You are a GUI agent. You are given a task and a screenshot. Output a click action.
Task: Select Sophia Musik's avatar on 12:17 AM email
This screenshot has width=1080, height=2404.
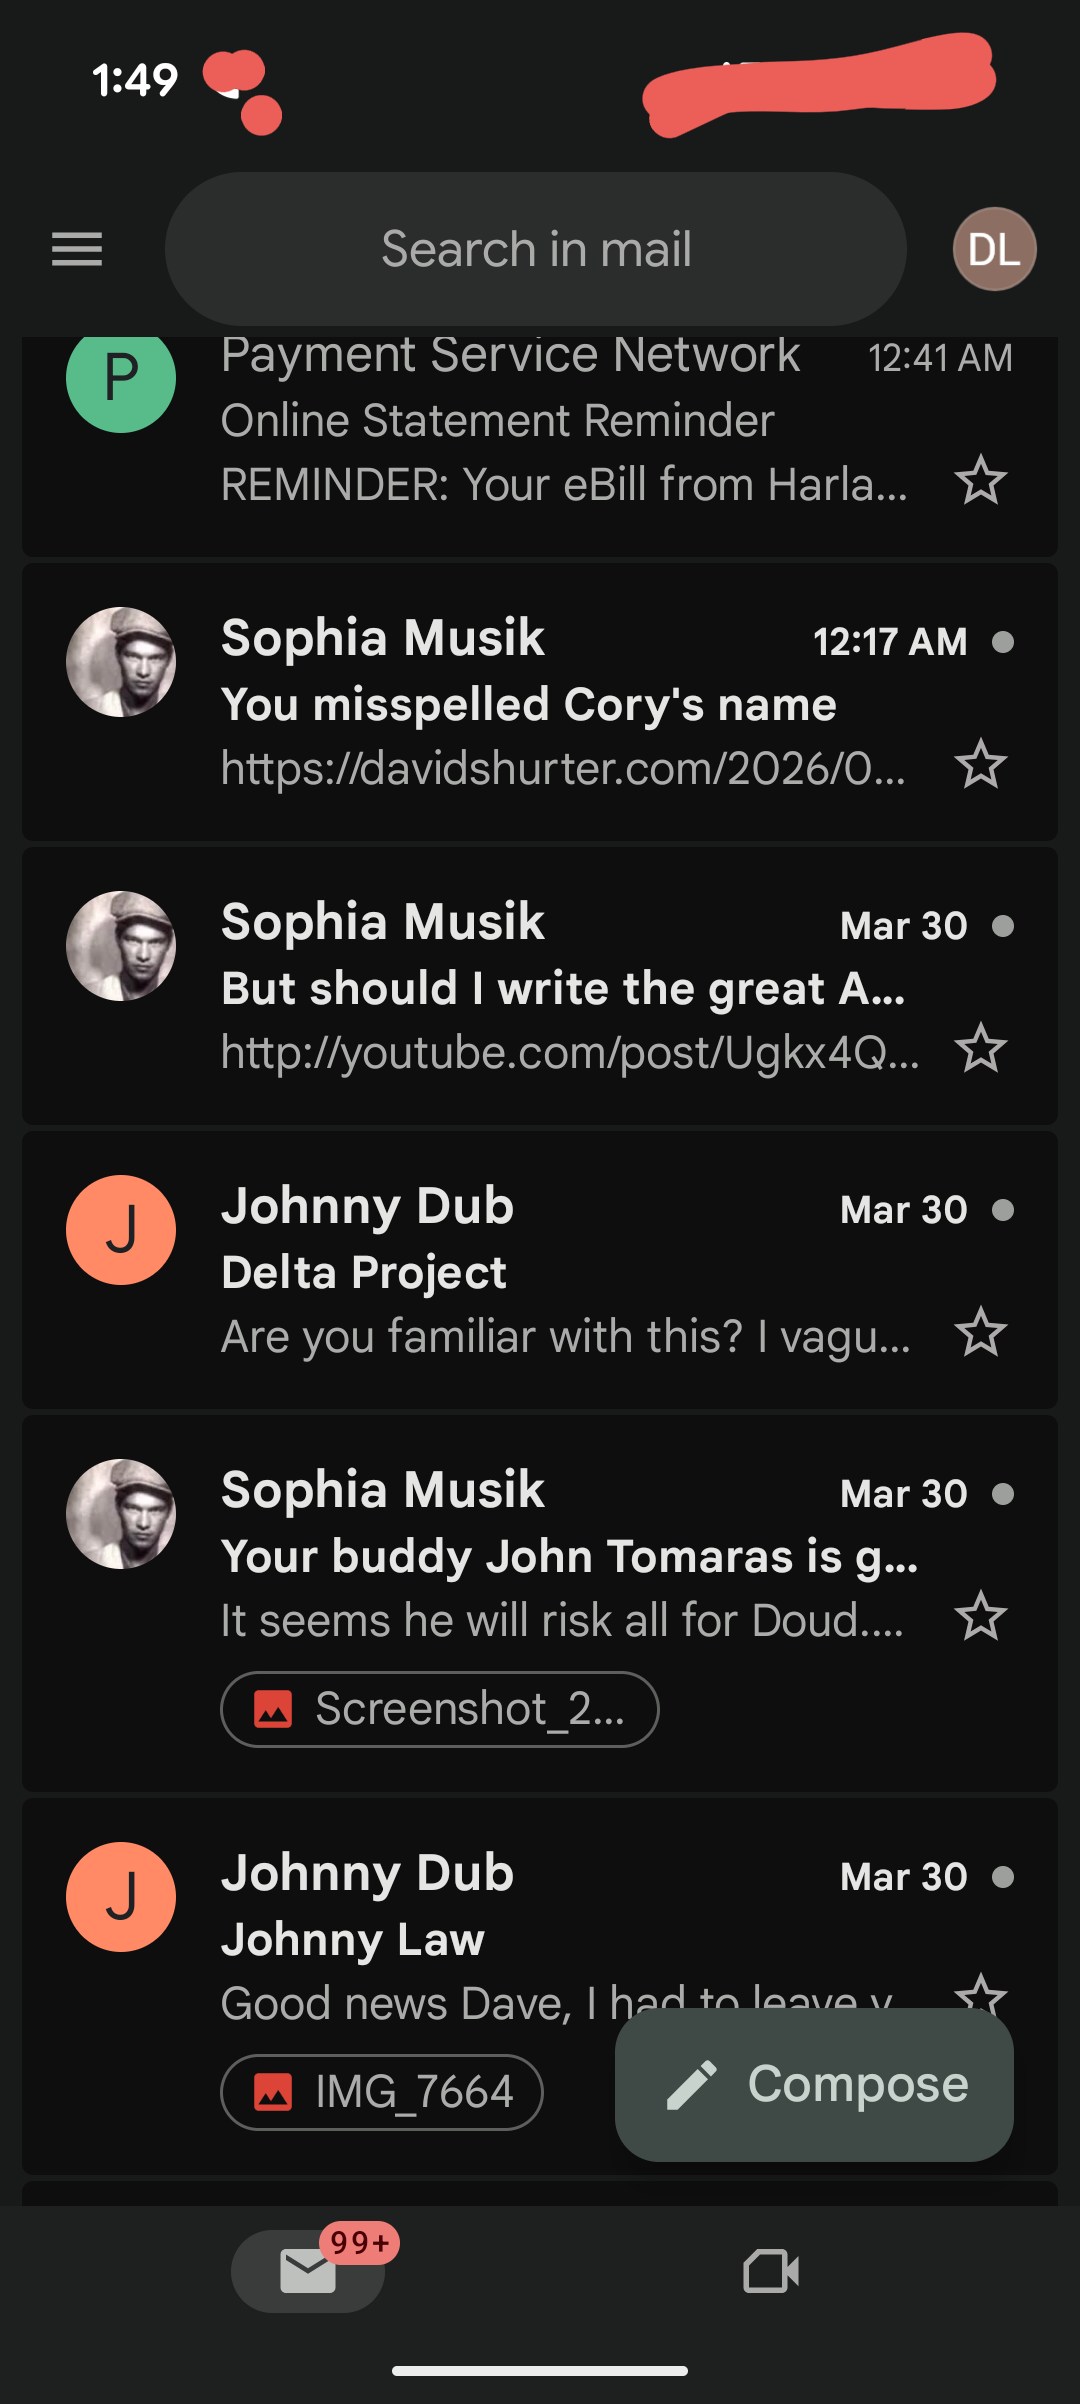[x=121, y=662]
